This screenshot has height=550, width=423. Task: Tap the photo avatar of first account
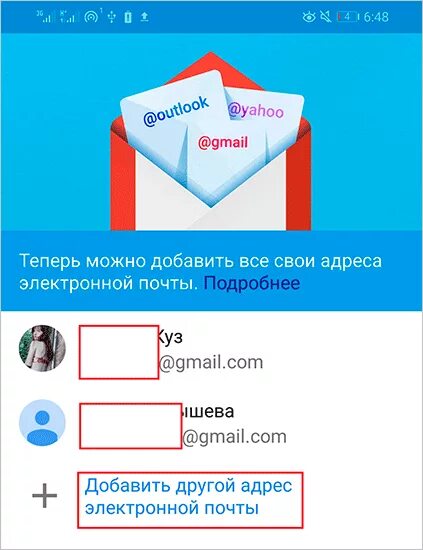point(42,348)
